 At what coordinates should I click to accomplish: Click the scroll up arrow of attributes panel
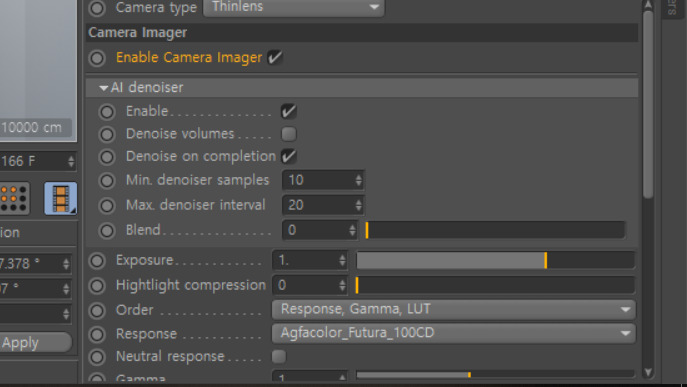[x=648, y=5]
